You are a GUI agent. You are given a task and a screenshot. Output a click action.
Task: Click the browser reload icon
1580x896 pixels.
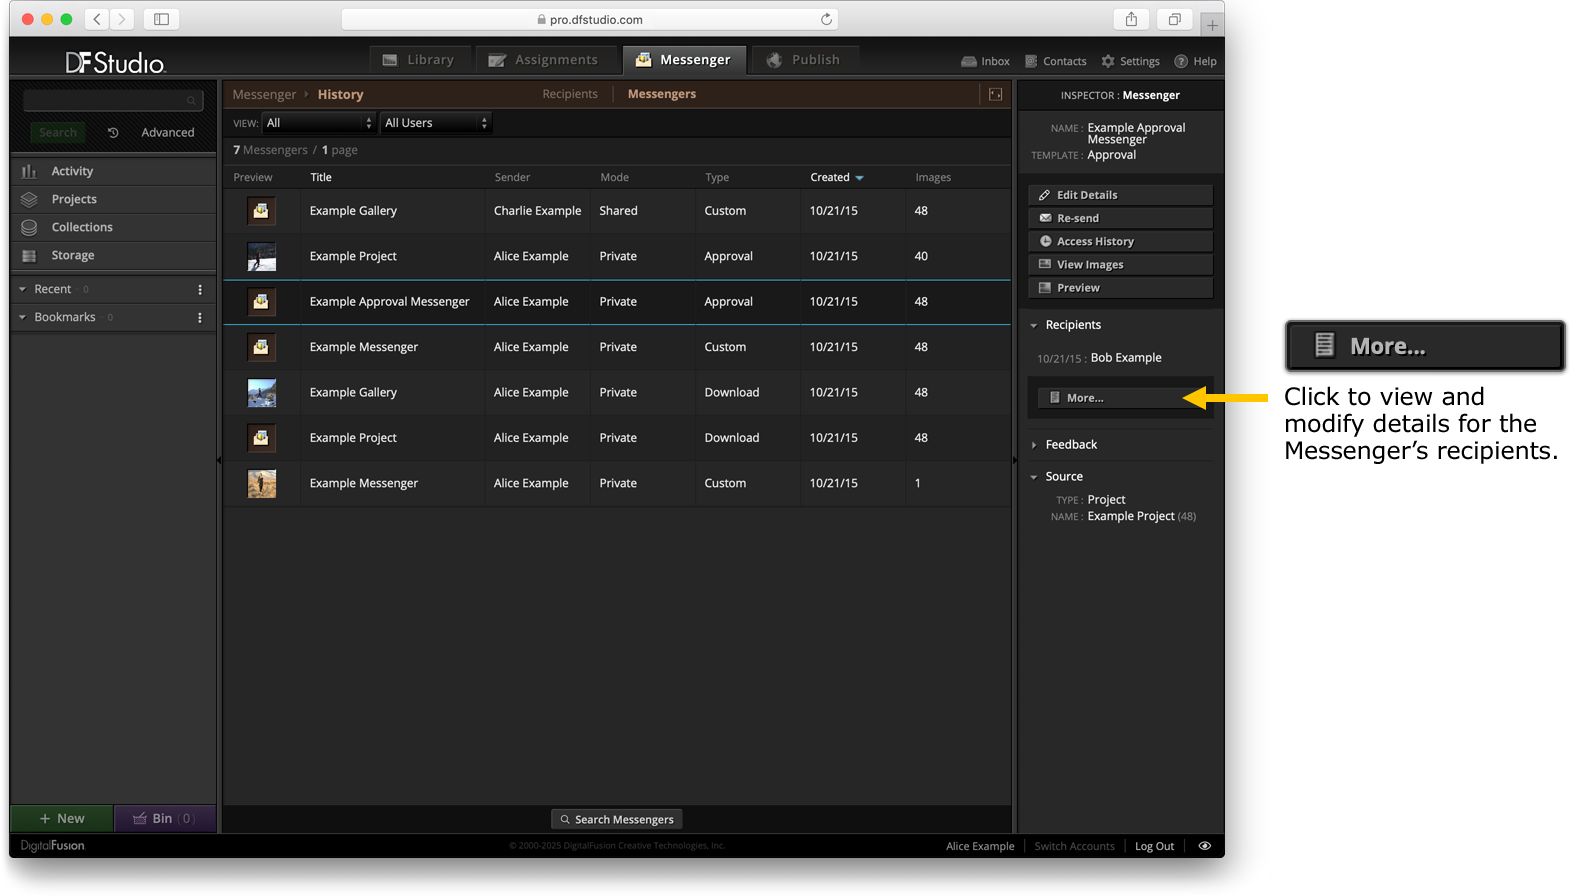(826, 19)
